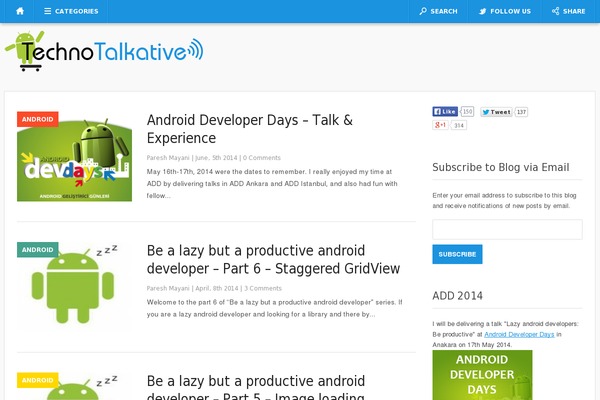This screenshot has width=600, height=400.
Task: Click the 3 Comments link
Action: click(x=263, y=288)
